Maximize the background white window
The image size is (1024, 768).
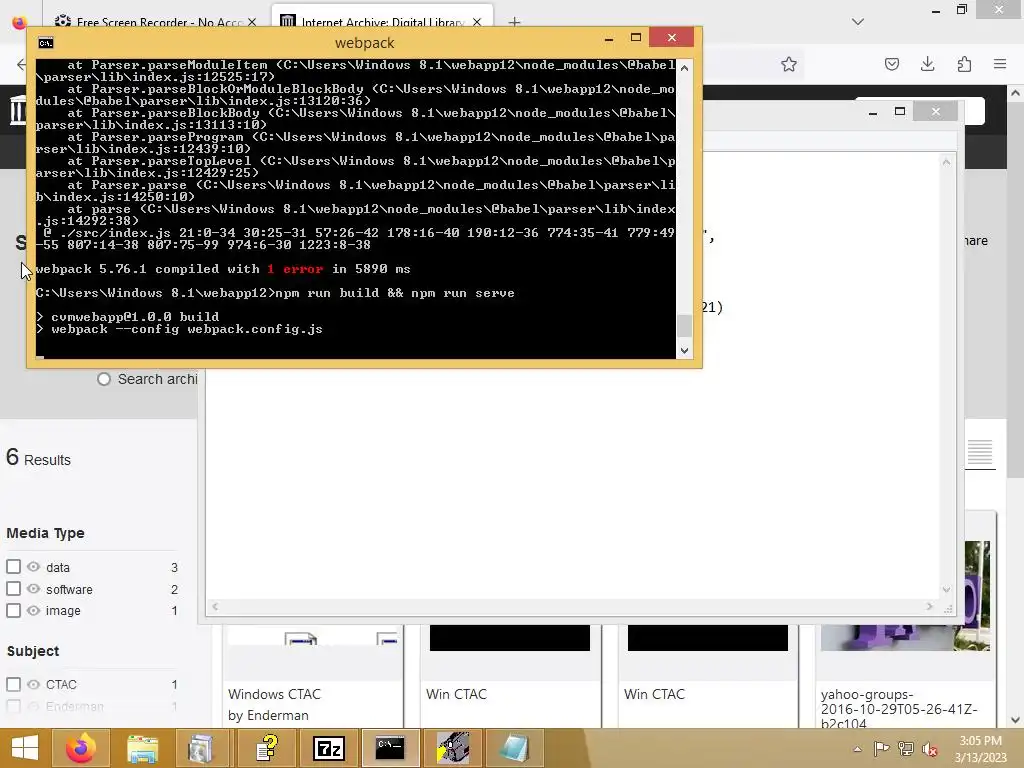pos(899,112)
